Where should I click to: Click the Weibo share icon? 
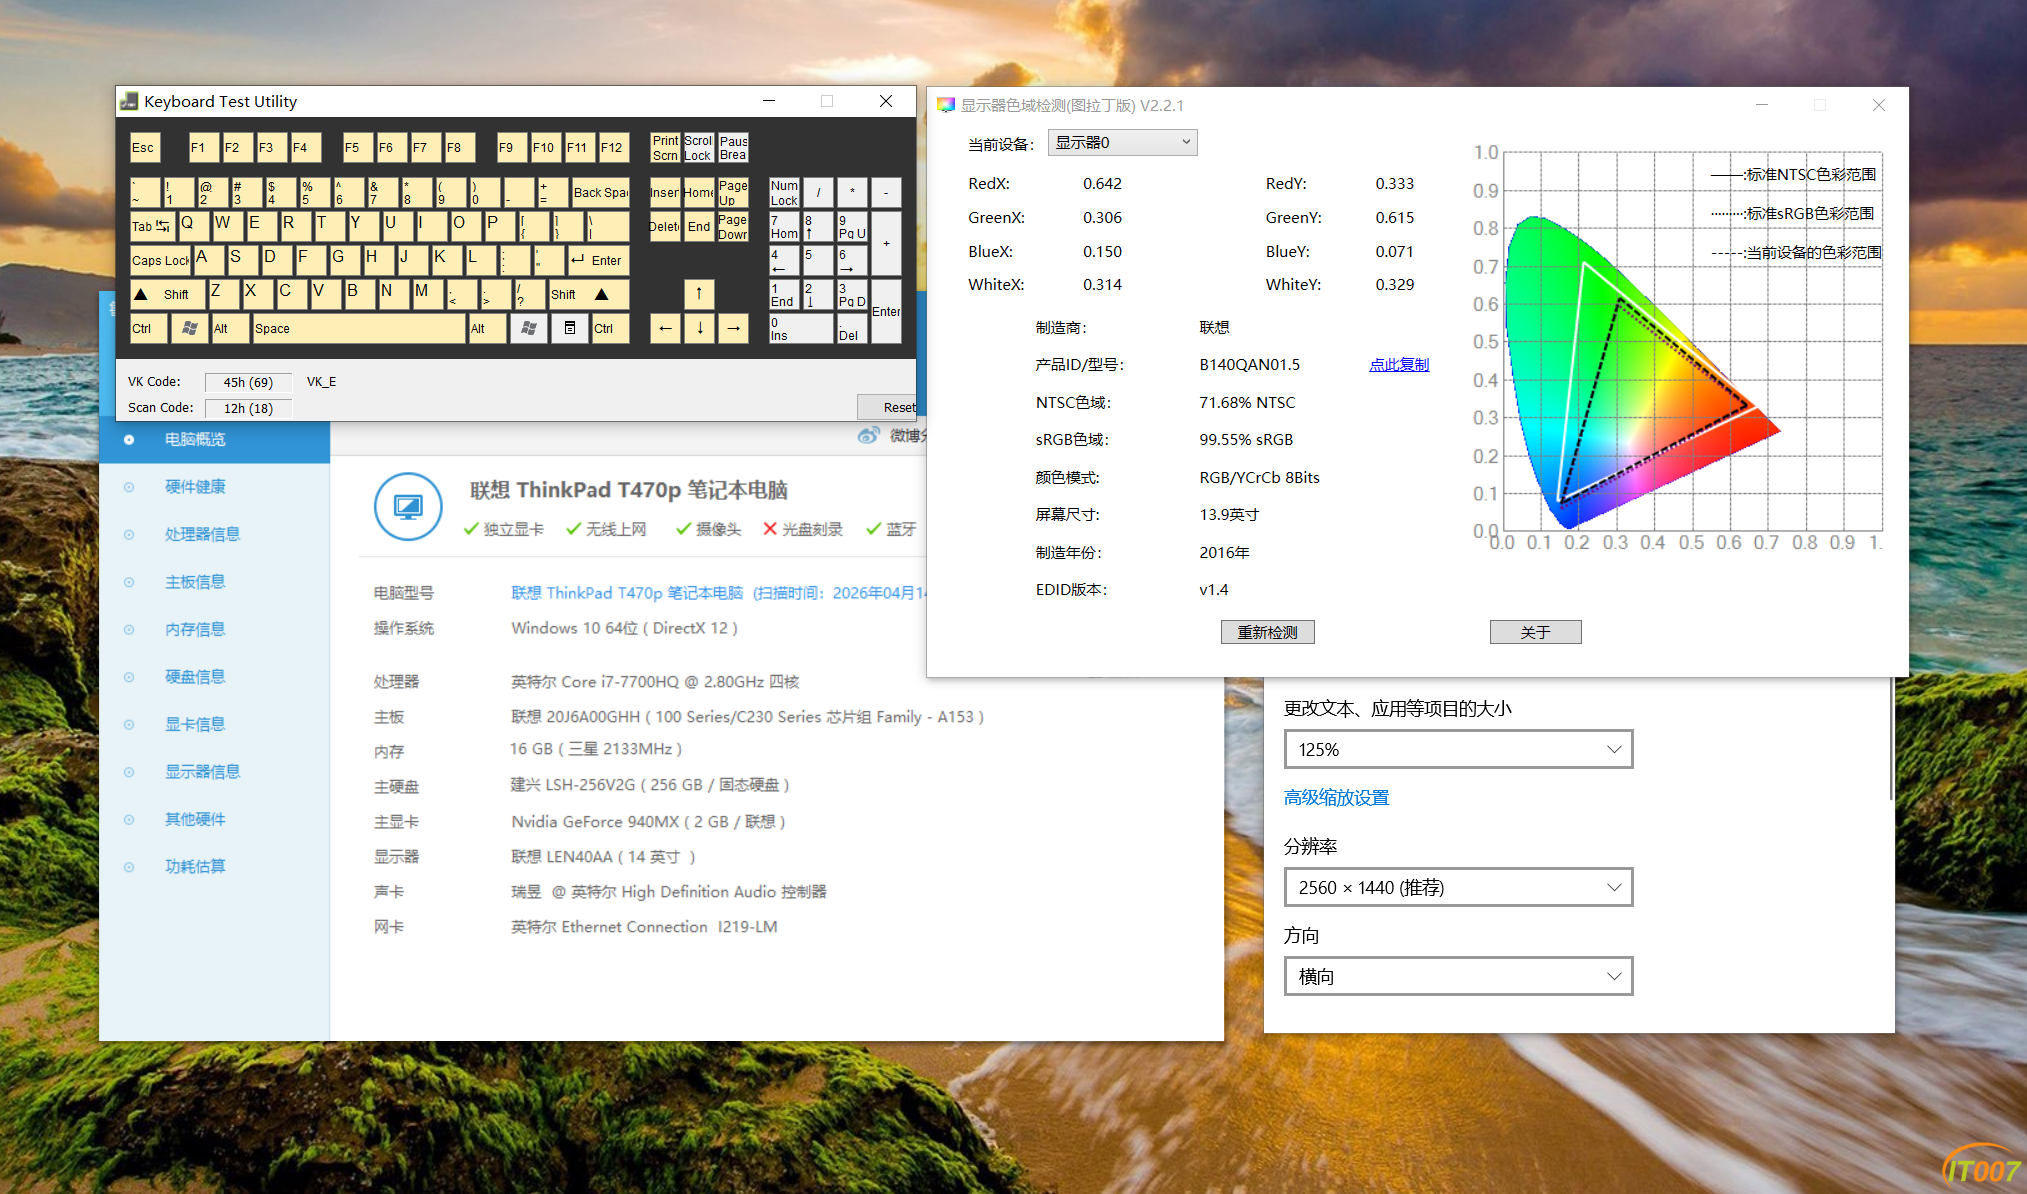point(868,435)
